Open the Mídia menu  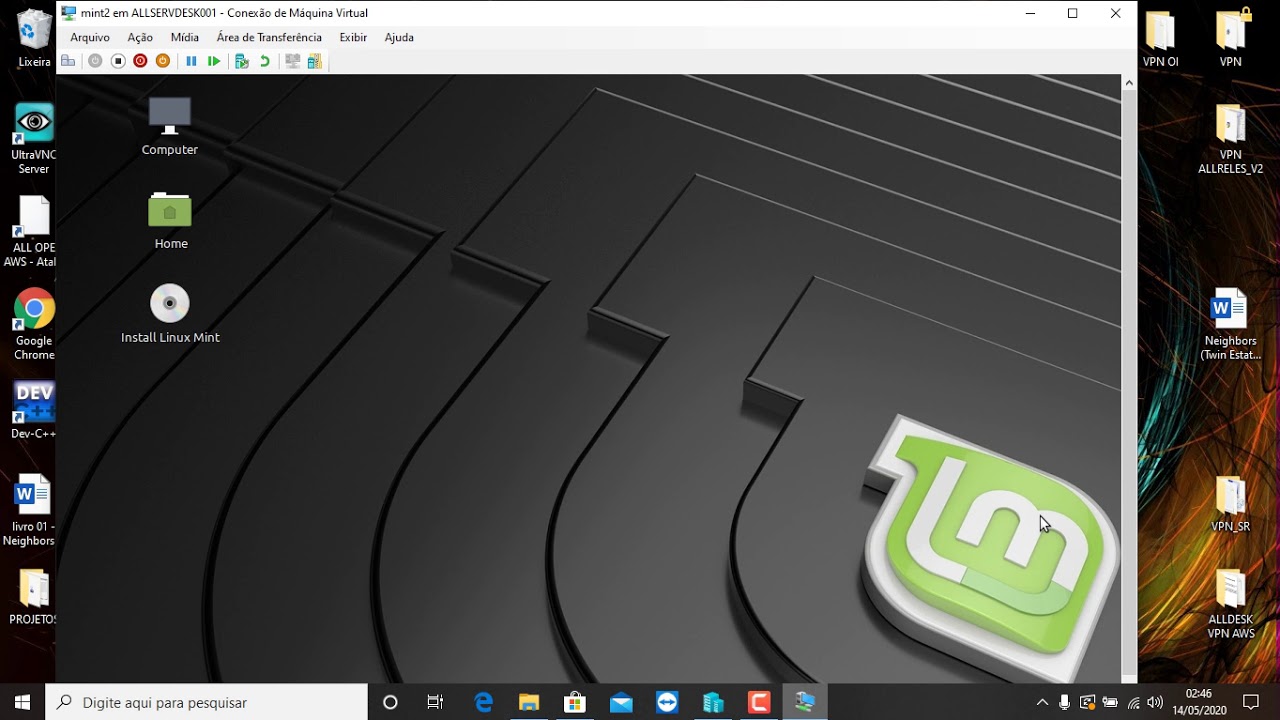185,37
